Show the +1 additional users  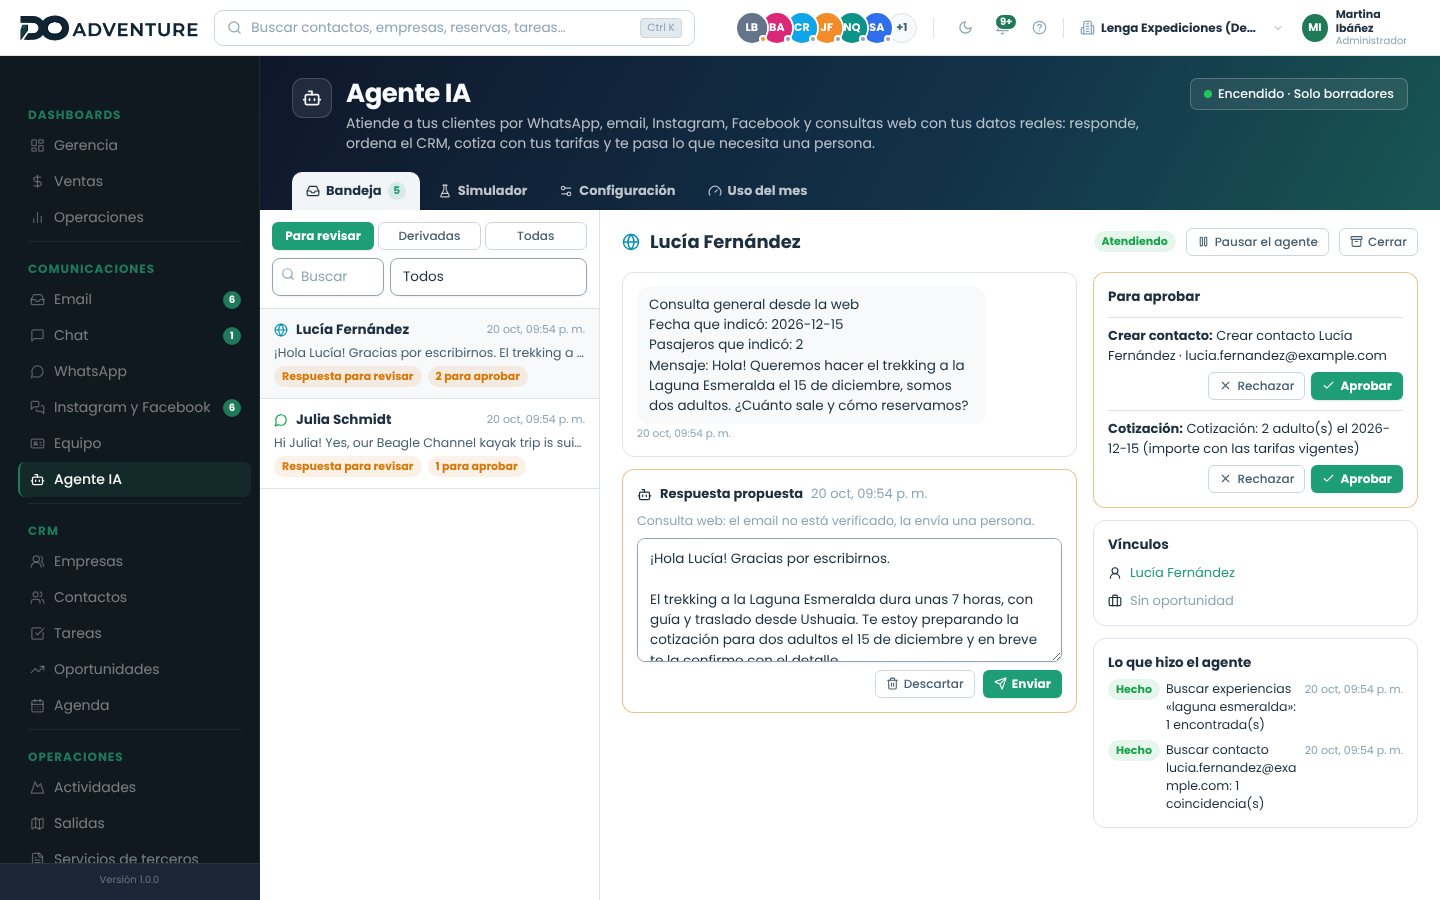coord(902,28)
